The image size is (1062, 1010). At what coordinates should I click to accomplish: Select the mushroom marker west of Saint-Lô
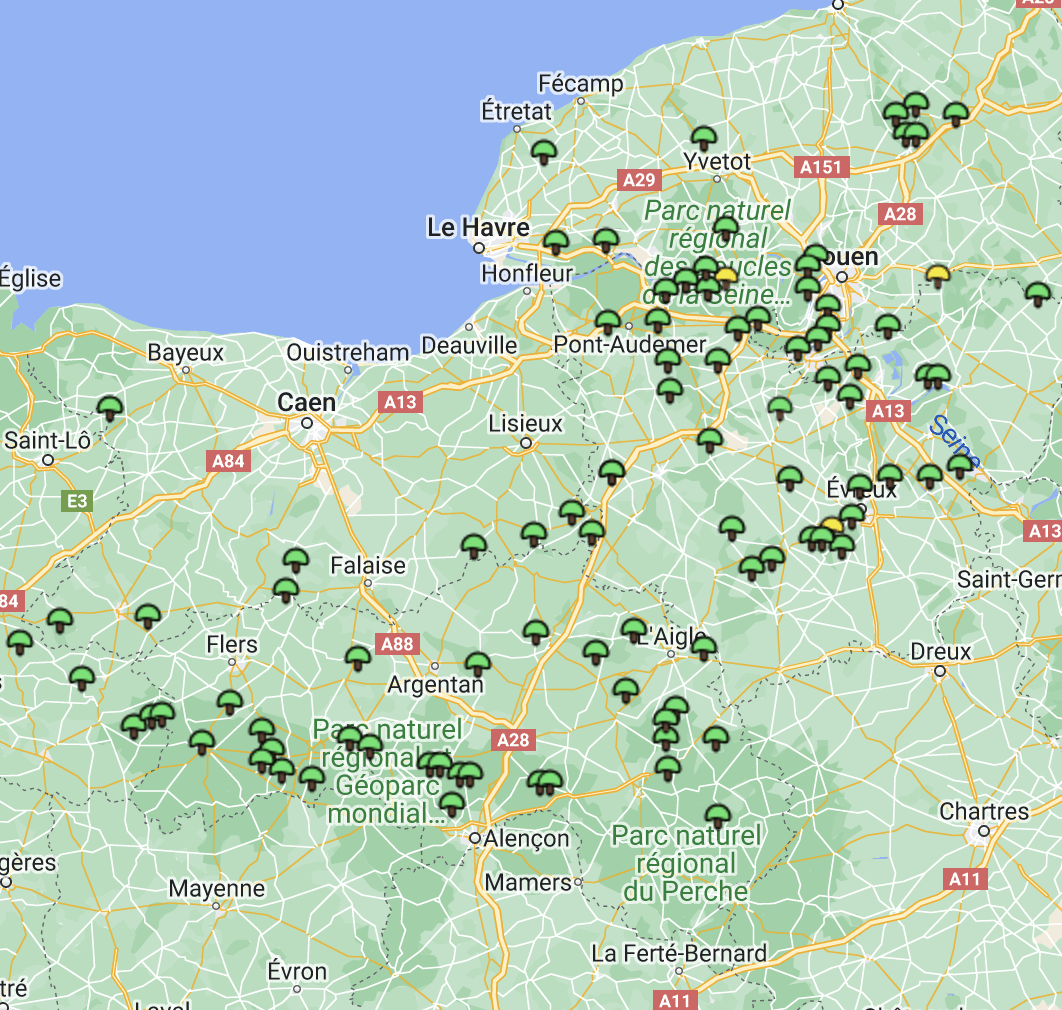[x=111, y=405]
